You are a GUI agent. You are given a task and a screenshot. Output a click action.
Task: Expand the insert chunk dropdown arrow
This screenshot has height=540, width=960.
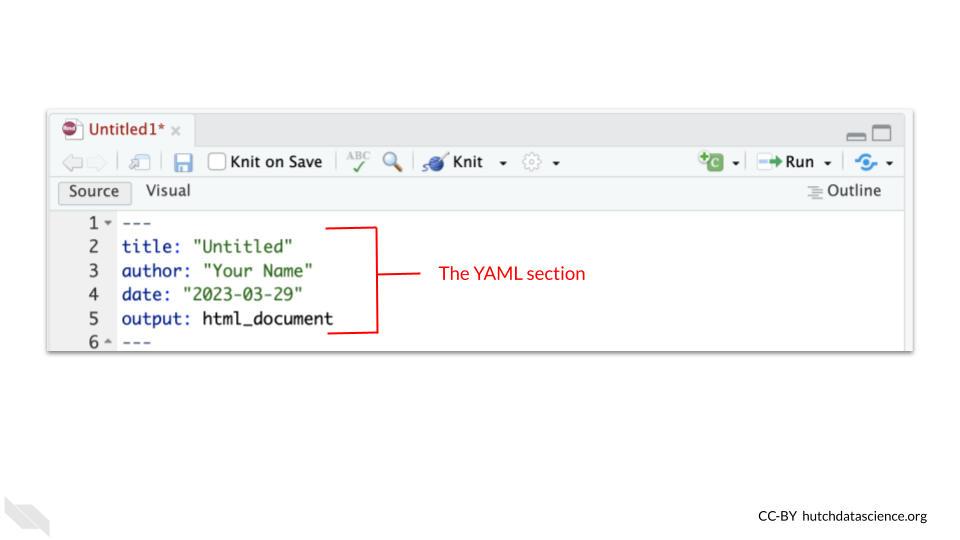(x=735, y=163)
